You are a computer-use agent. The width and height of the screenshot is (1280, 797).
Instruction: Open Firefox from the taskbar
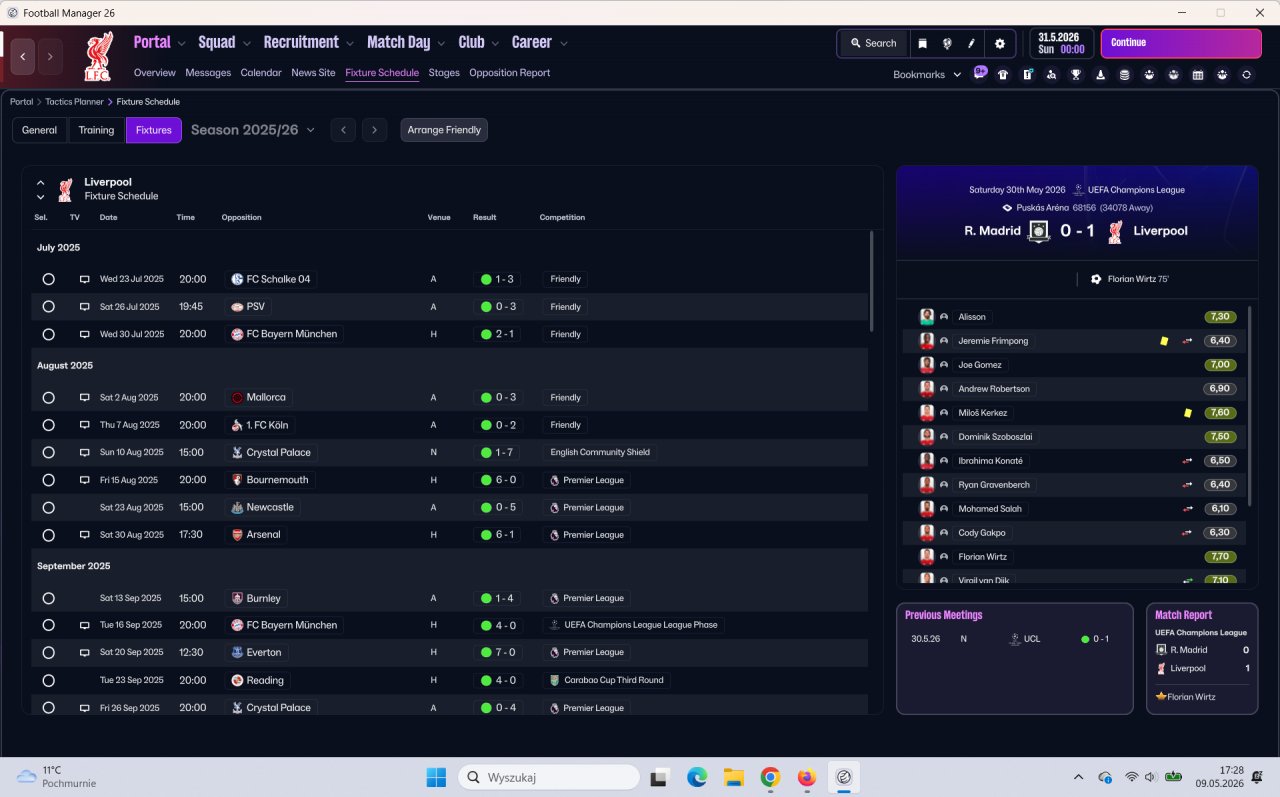(x=806, y=777)
